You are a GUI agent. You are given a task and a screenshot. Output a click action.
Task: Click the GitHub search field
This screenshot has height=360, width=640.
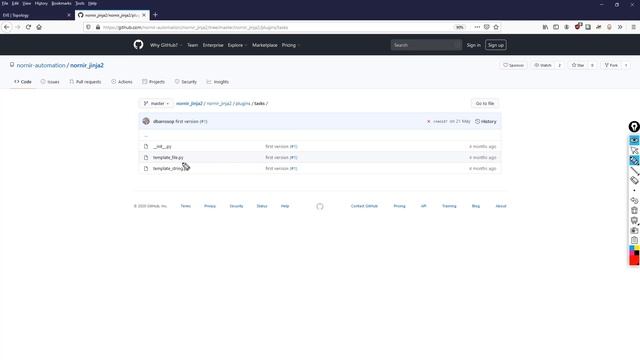[x=426, y=45]
